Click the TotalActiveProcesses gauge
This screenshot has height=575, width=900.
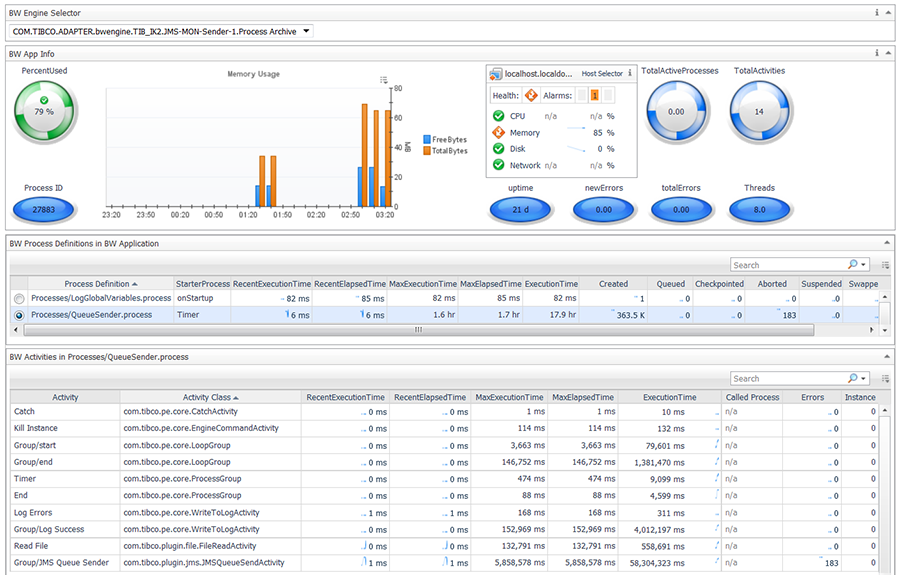tap(677, 112)
